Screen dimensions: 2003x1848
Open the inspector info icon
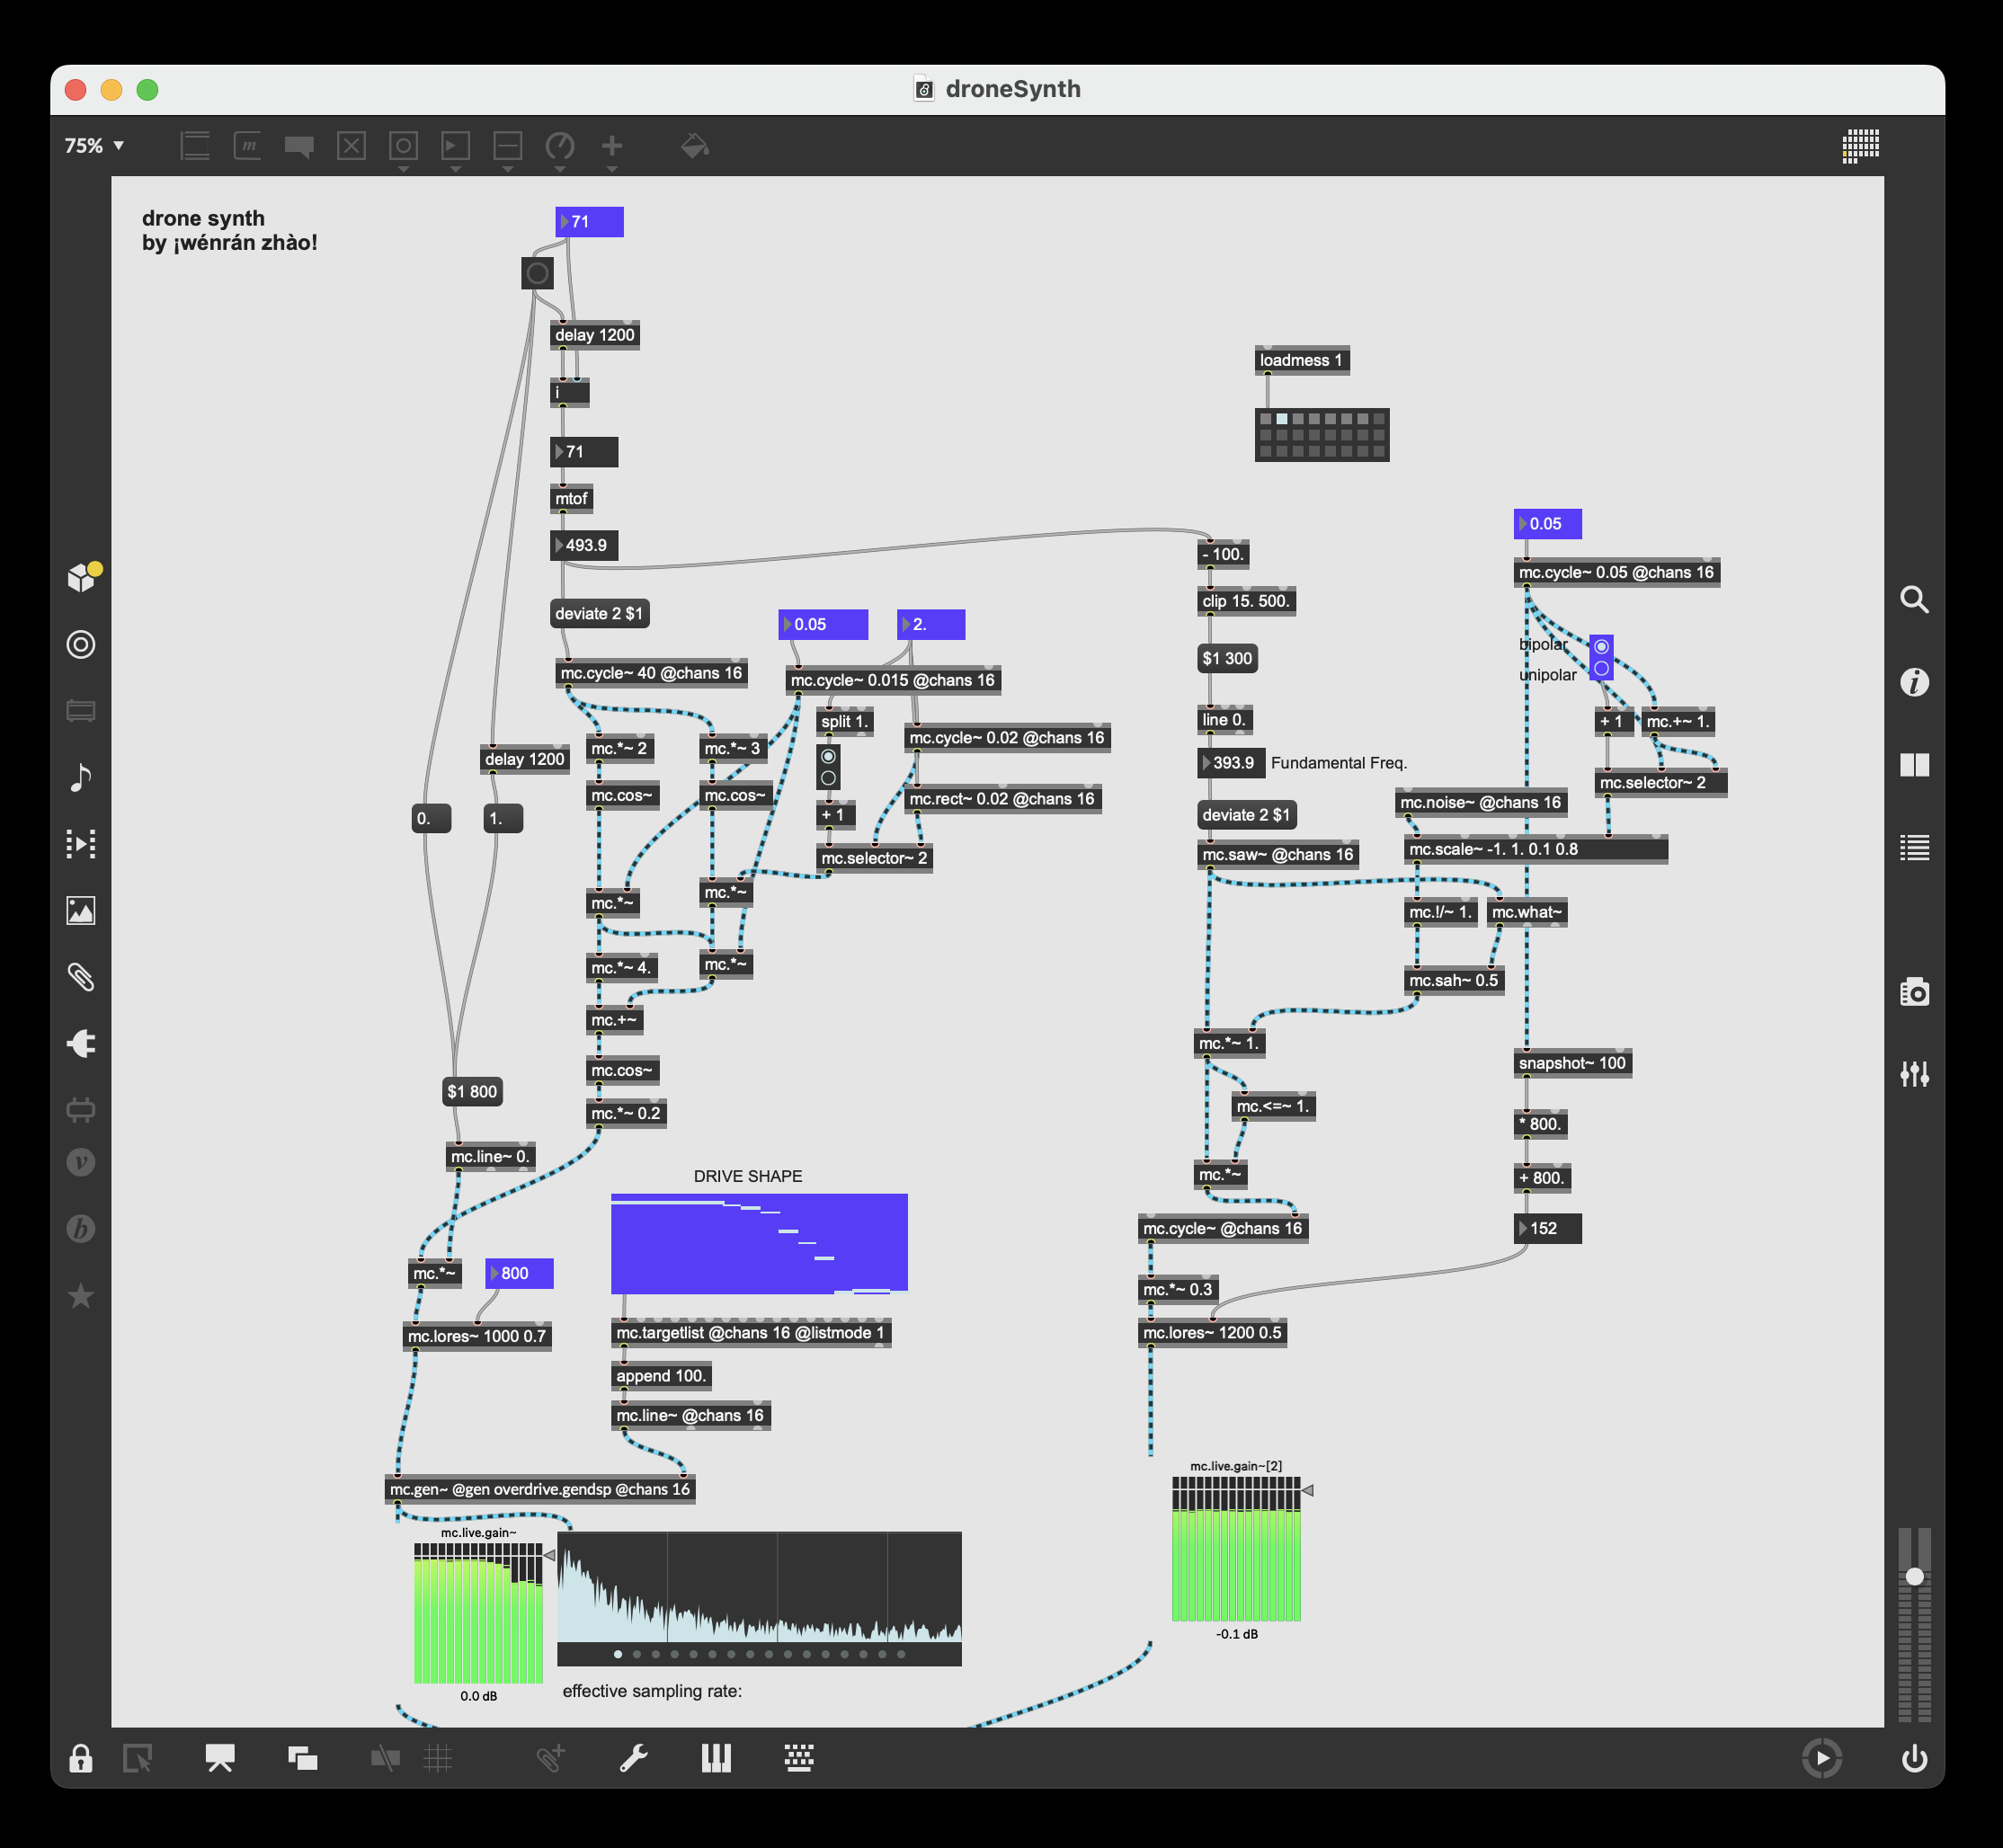[x=1914, y=682]
